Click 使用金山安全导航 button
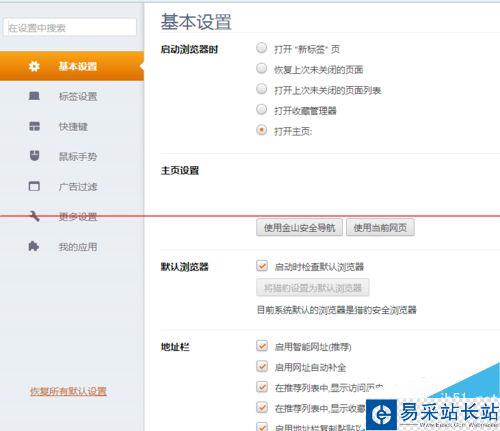Screen dimensions: 500x431 [x=299, y=228]
